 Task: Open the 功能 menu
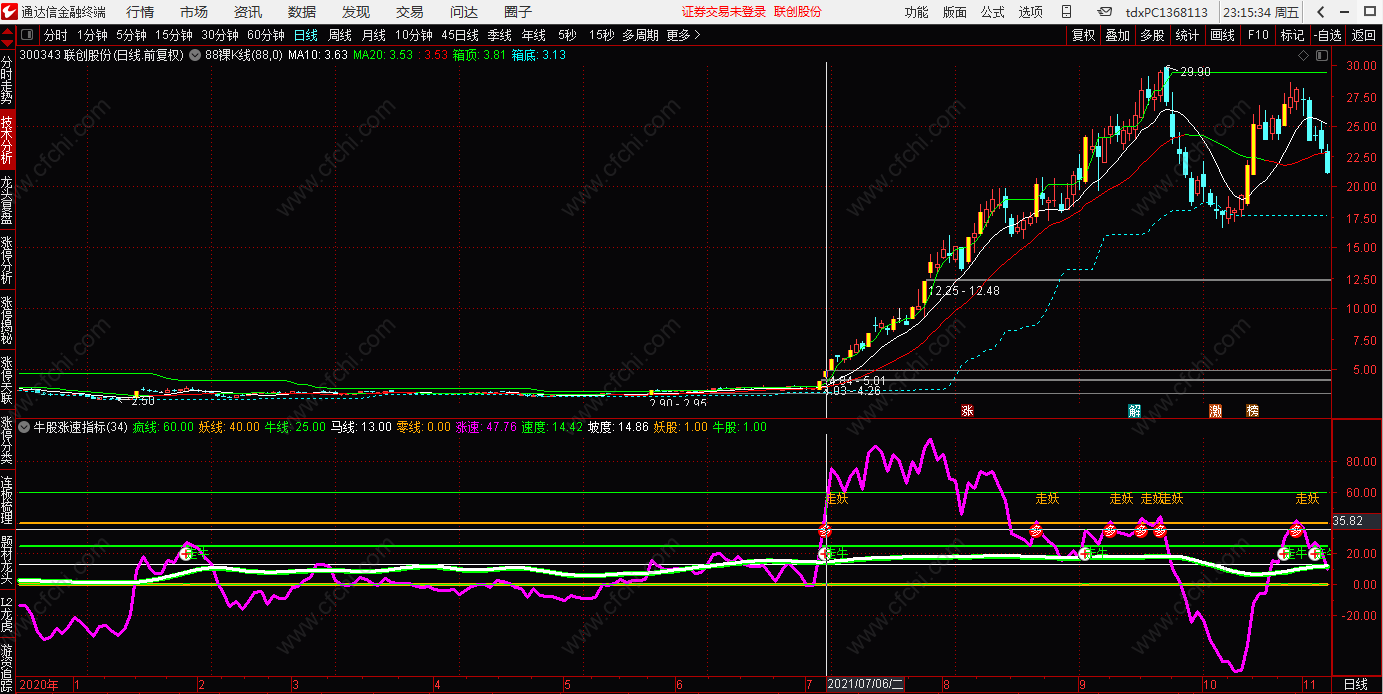pyautogui.click(x=916, y=12)
